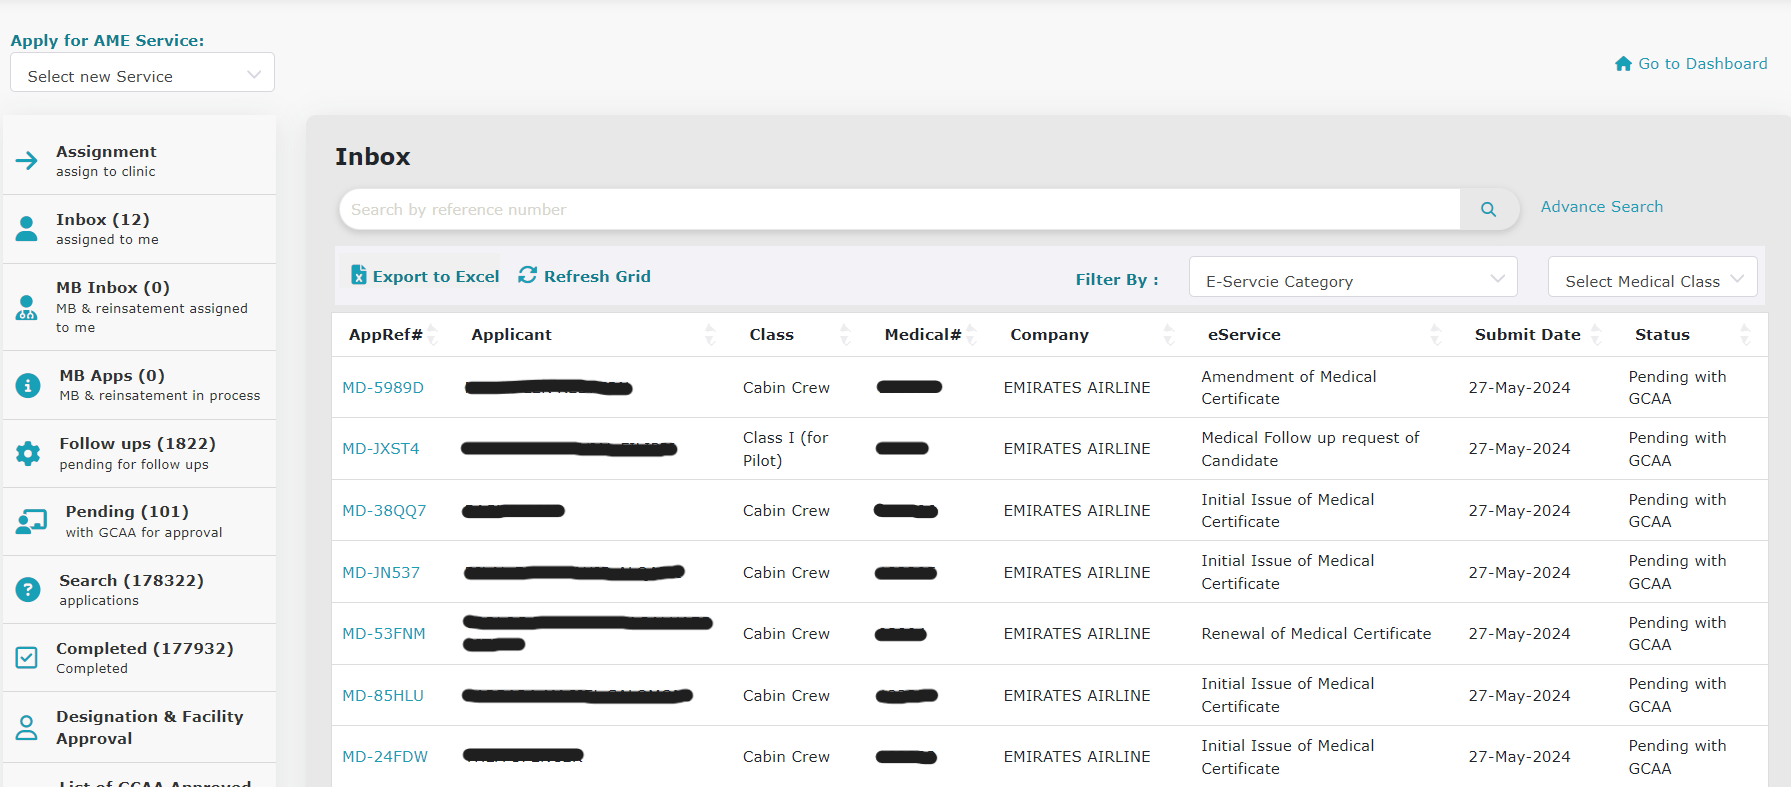This screenshot has height=787, width=1791.
Task: Open application reference MD-5989D
Action: coord(383,388)
